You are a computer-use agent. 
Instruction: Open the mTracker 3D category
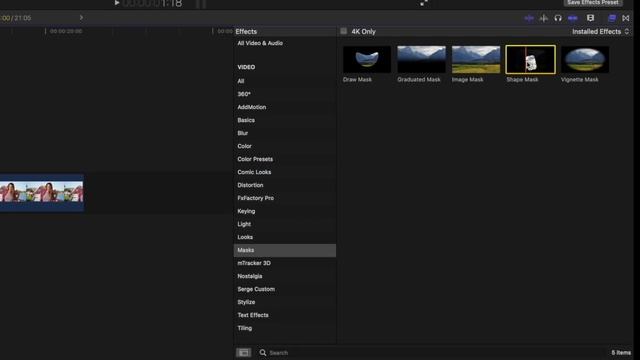pos(254,263)
